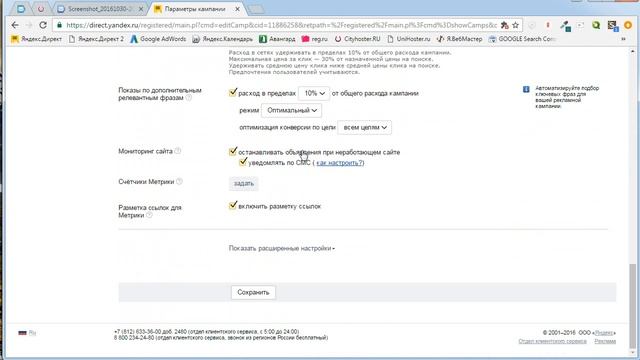640x360 pixels.
Task: Open the Cityhoster.RU bookmark
Action: [x=358, y=39]
